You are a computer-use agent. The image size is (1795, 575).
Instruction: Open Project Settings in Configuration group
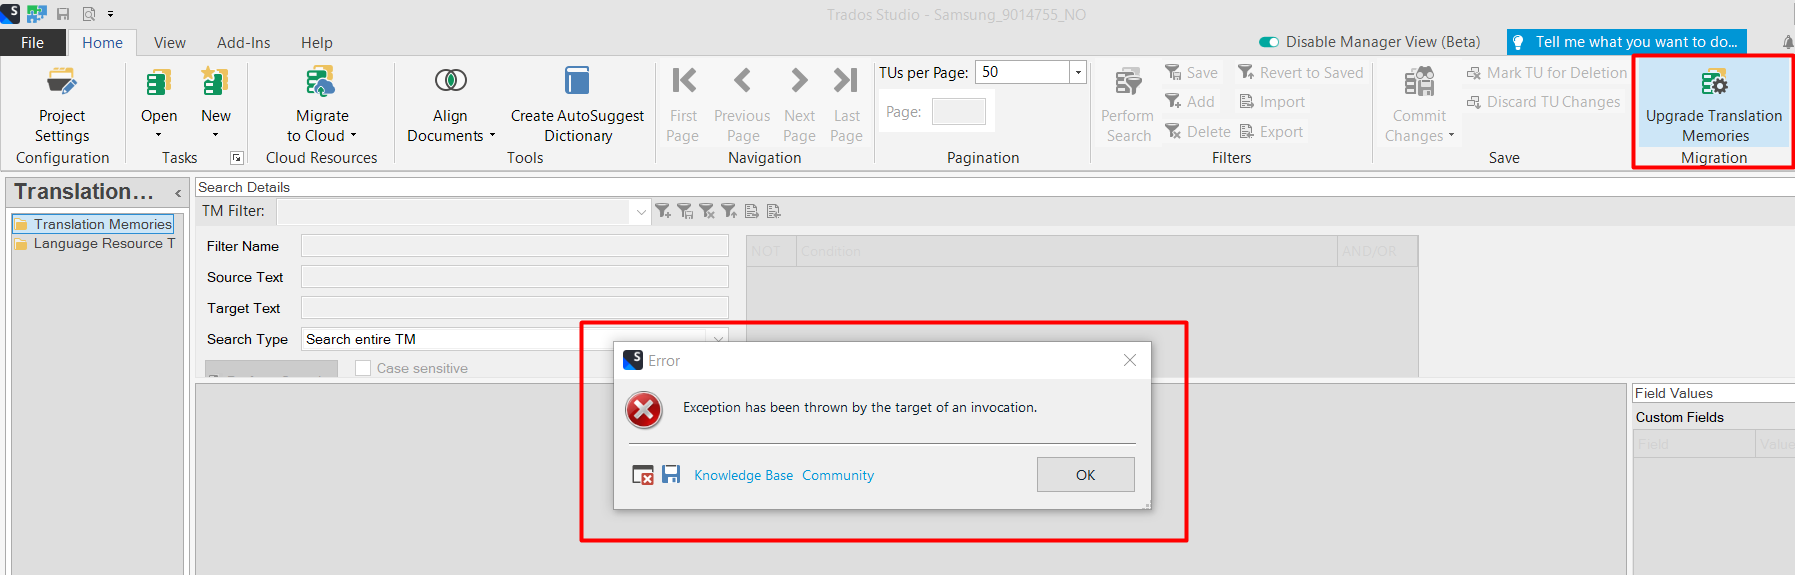click(62, 105)
